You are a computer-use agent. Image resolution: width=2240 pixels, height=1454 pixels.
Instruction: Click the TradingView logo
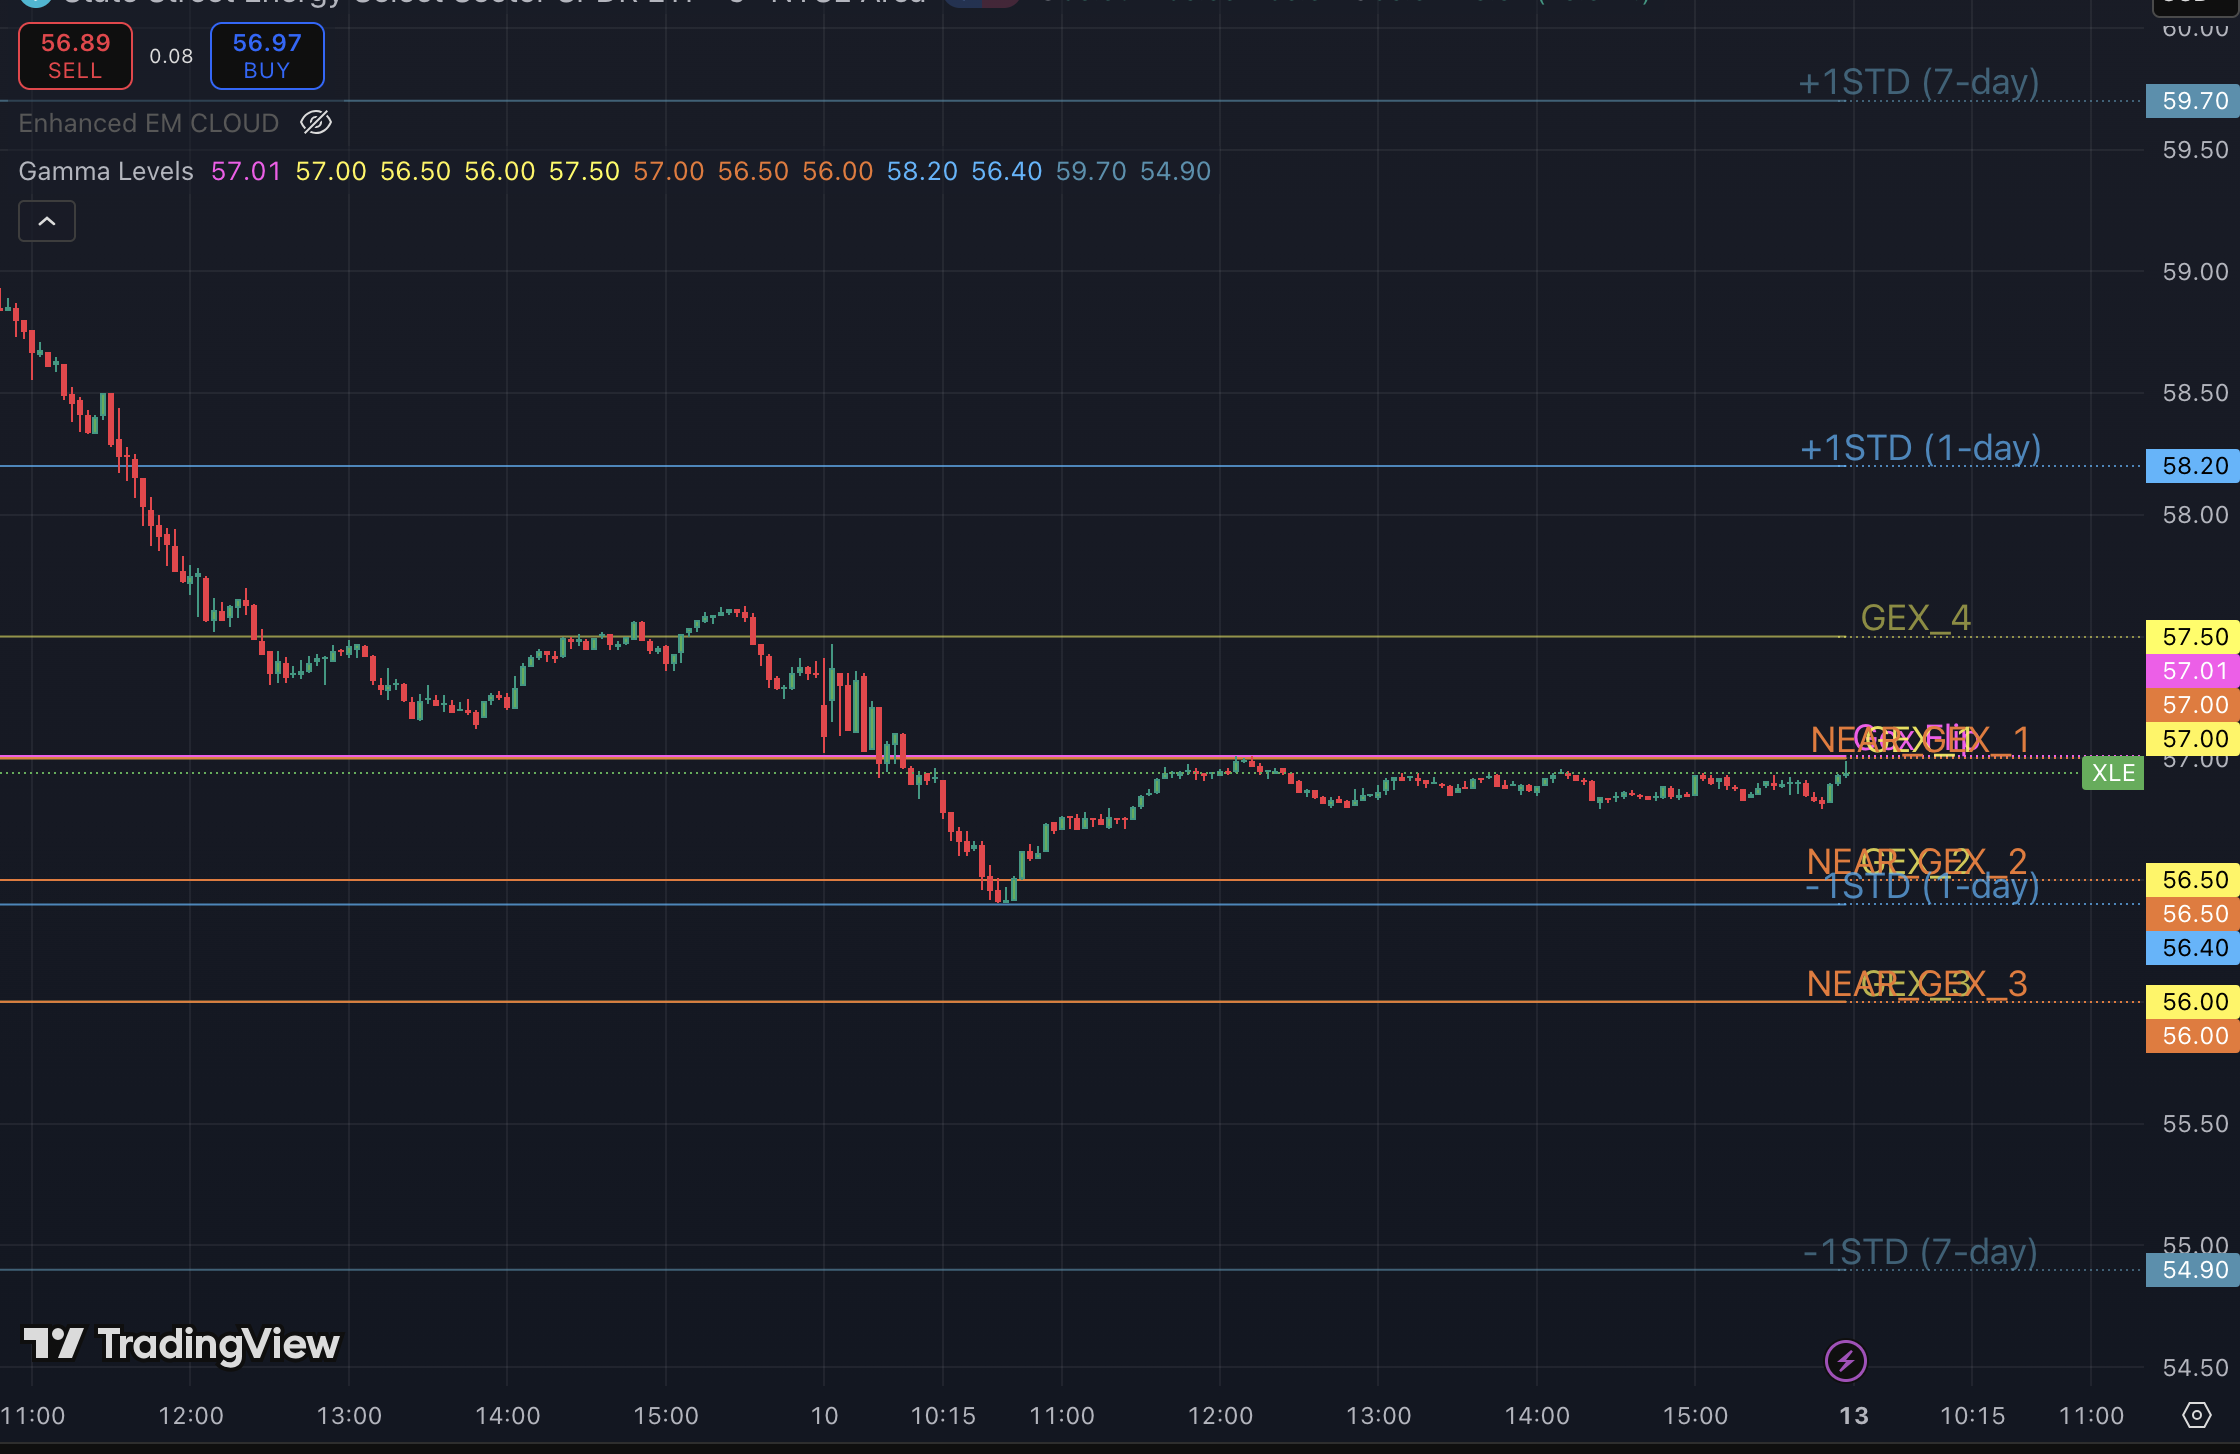click(x=182, y=1344)
